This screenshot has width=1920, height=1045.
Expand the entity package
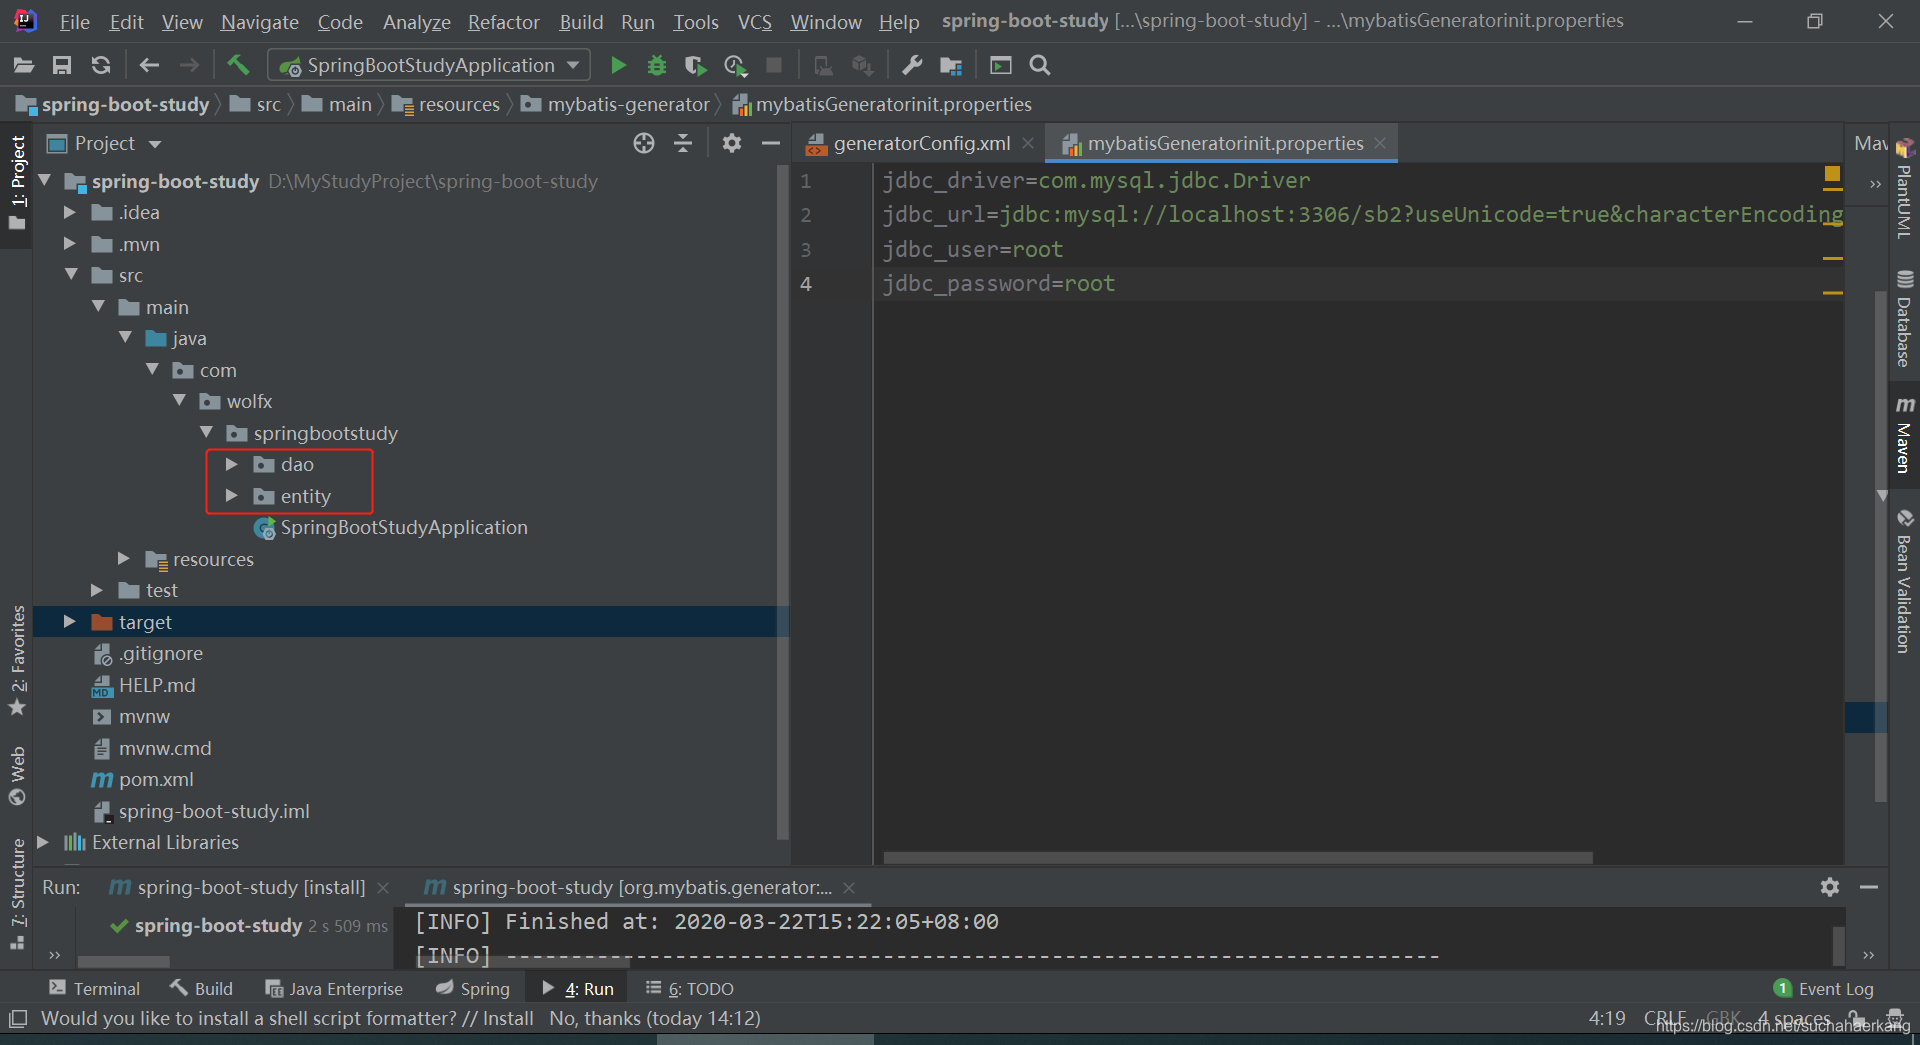pos(232,496)
